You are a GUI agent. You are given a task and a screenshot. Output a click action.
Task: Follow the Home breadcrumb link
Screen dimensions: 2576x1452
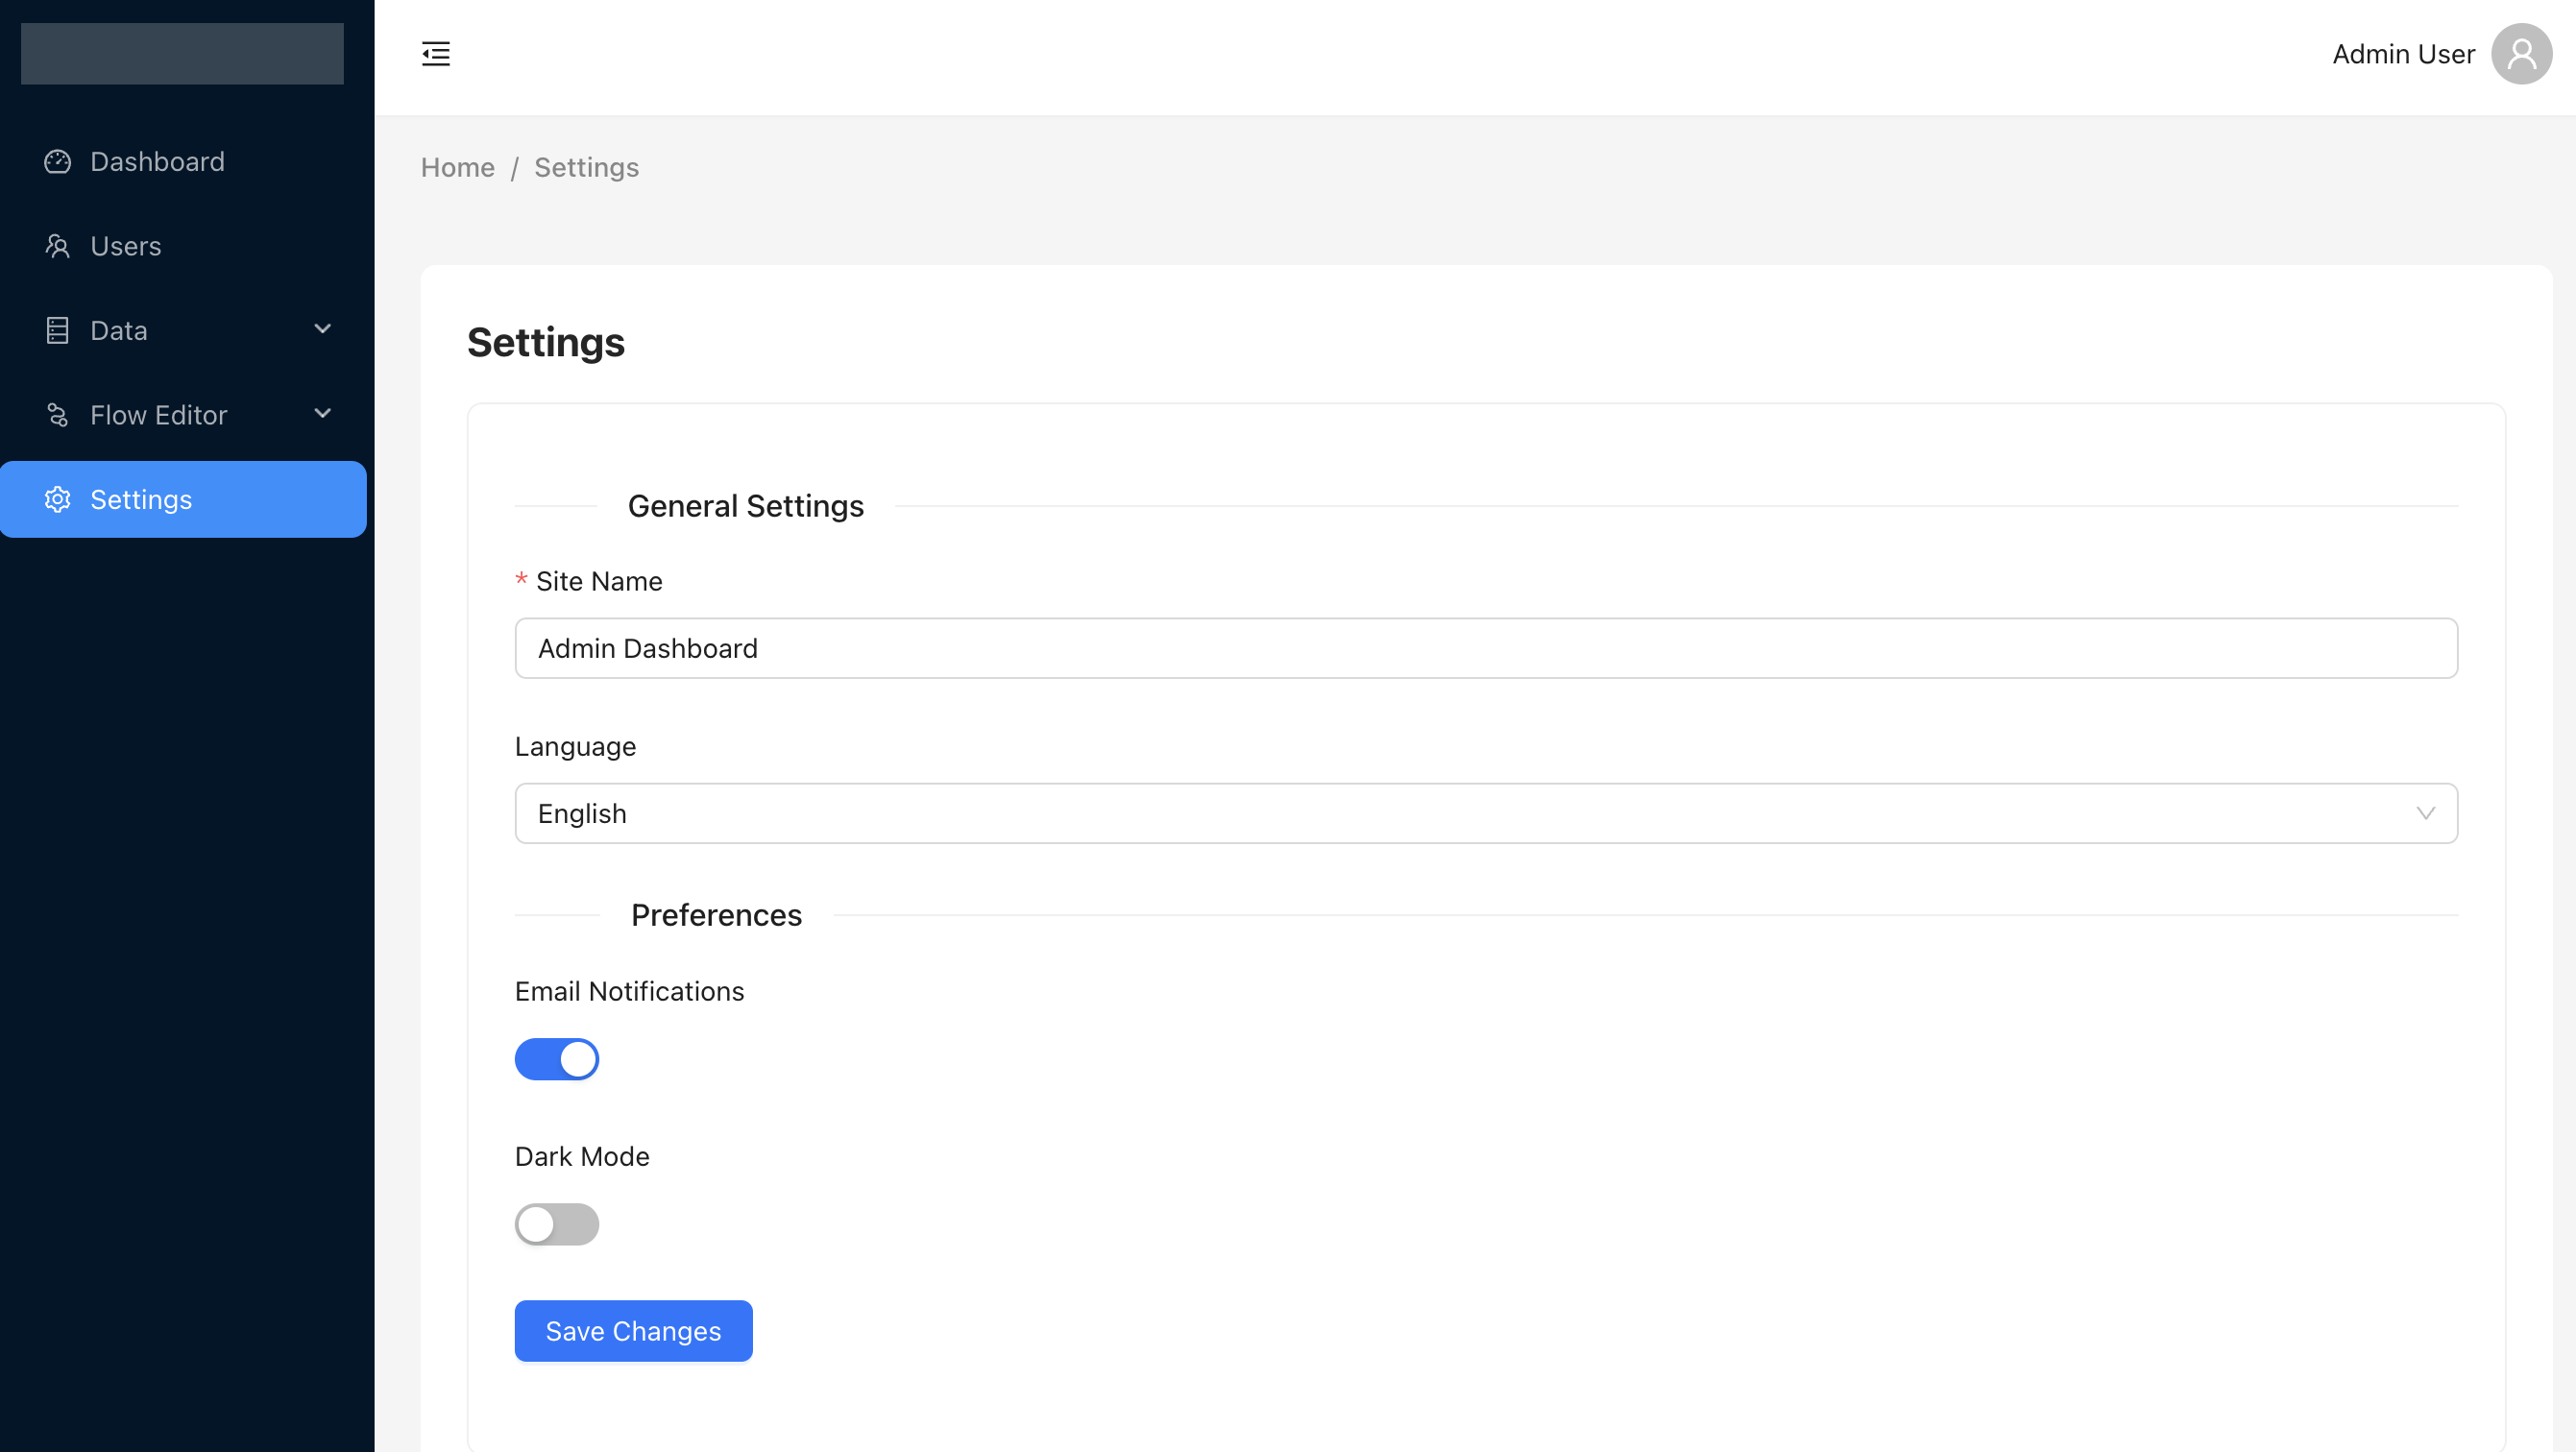[x=457, y=167]
